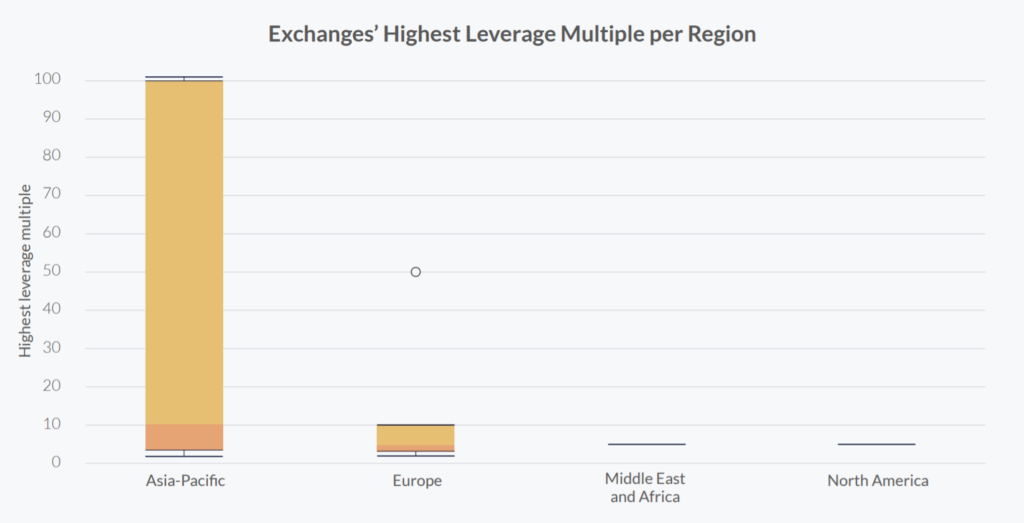The width and height of the screenshot is (1024, 523).
Task: Click the Asia-Pacific axis label
Action: pos(185,481)
